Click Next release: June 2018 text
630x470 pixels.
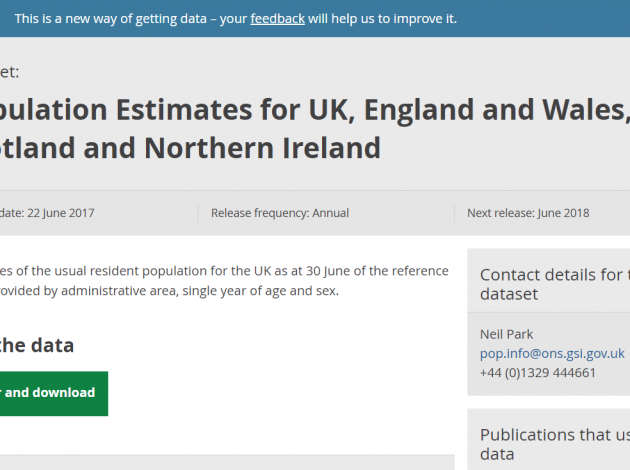tap(528, 213)
